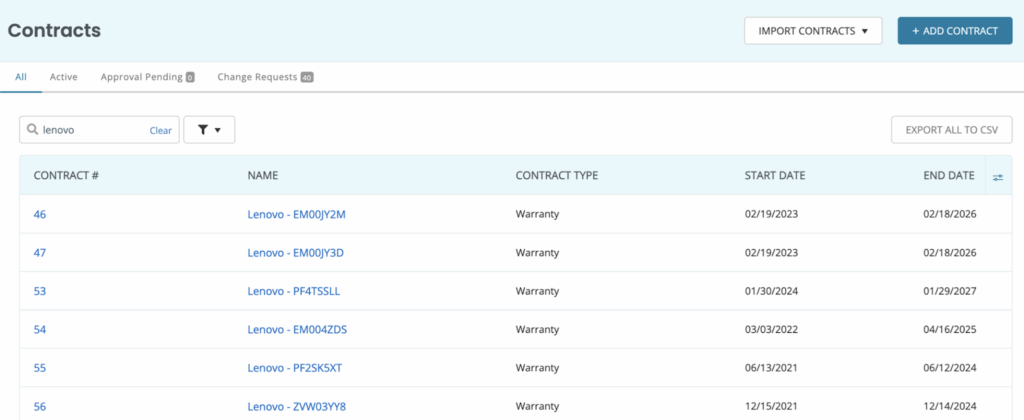Open Lenovo - PF4TSSLL contract
1024x420 pixels.
tap(294, 291)
